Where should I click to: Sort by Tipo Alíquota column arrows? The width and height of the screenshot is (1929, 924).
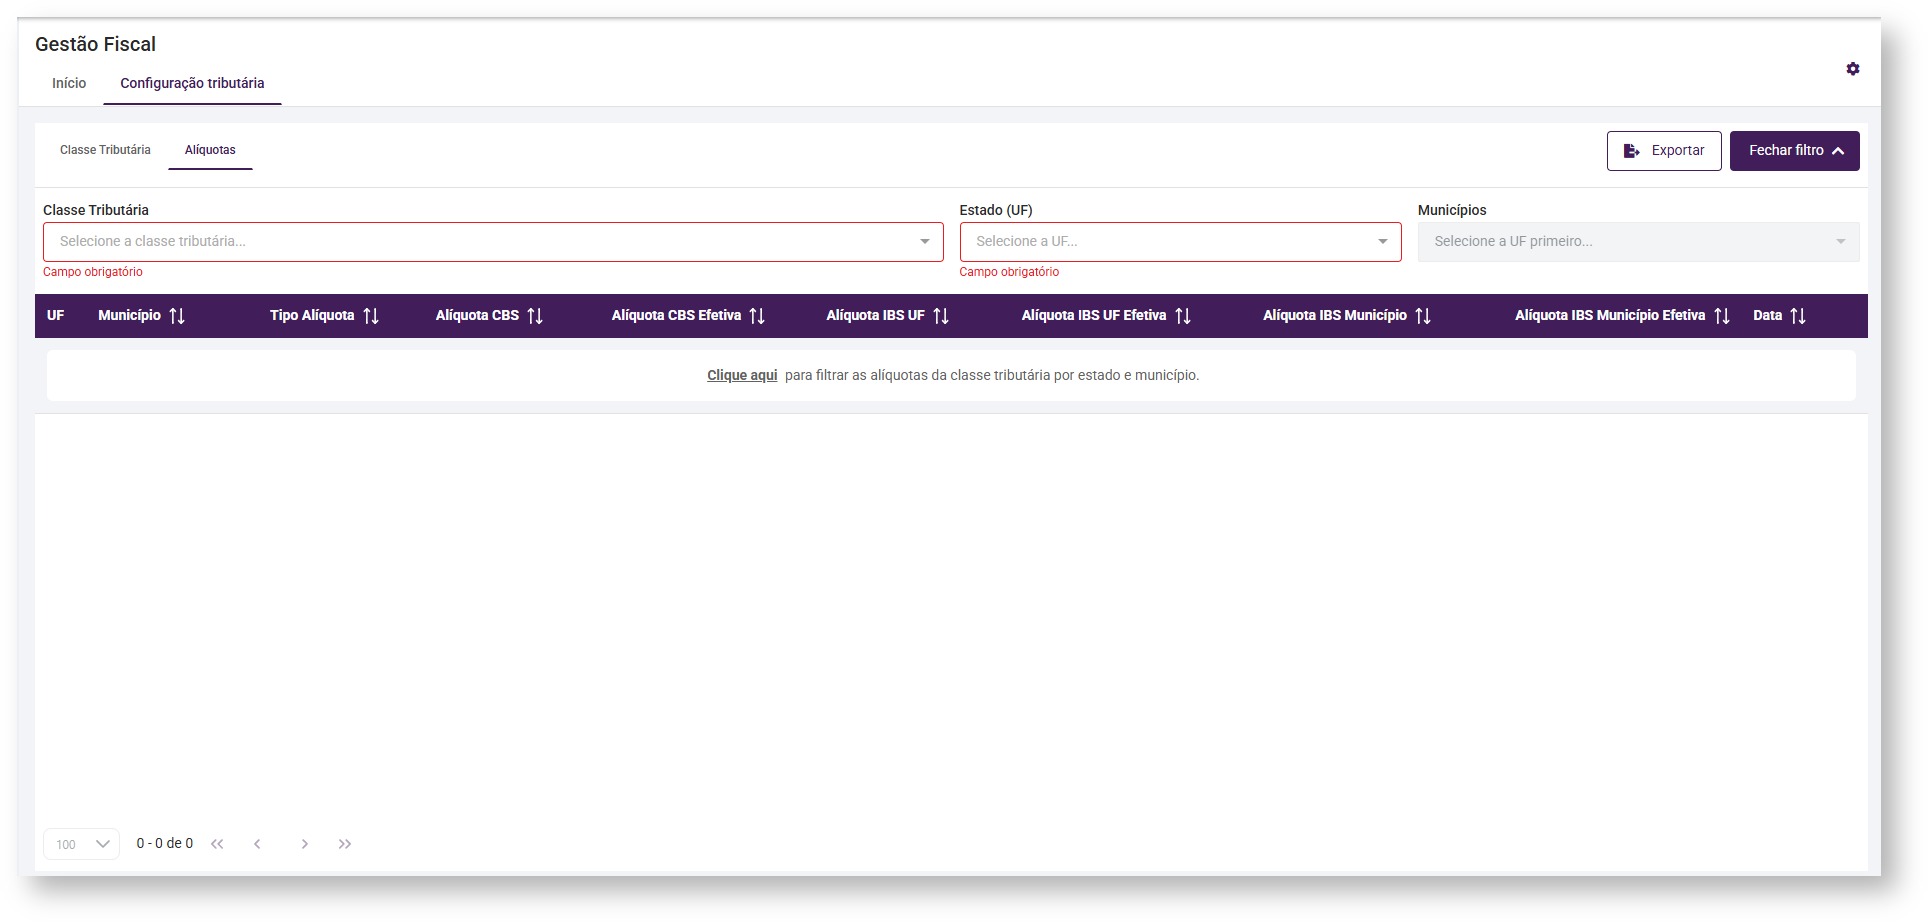coord(371,316)
